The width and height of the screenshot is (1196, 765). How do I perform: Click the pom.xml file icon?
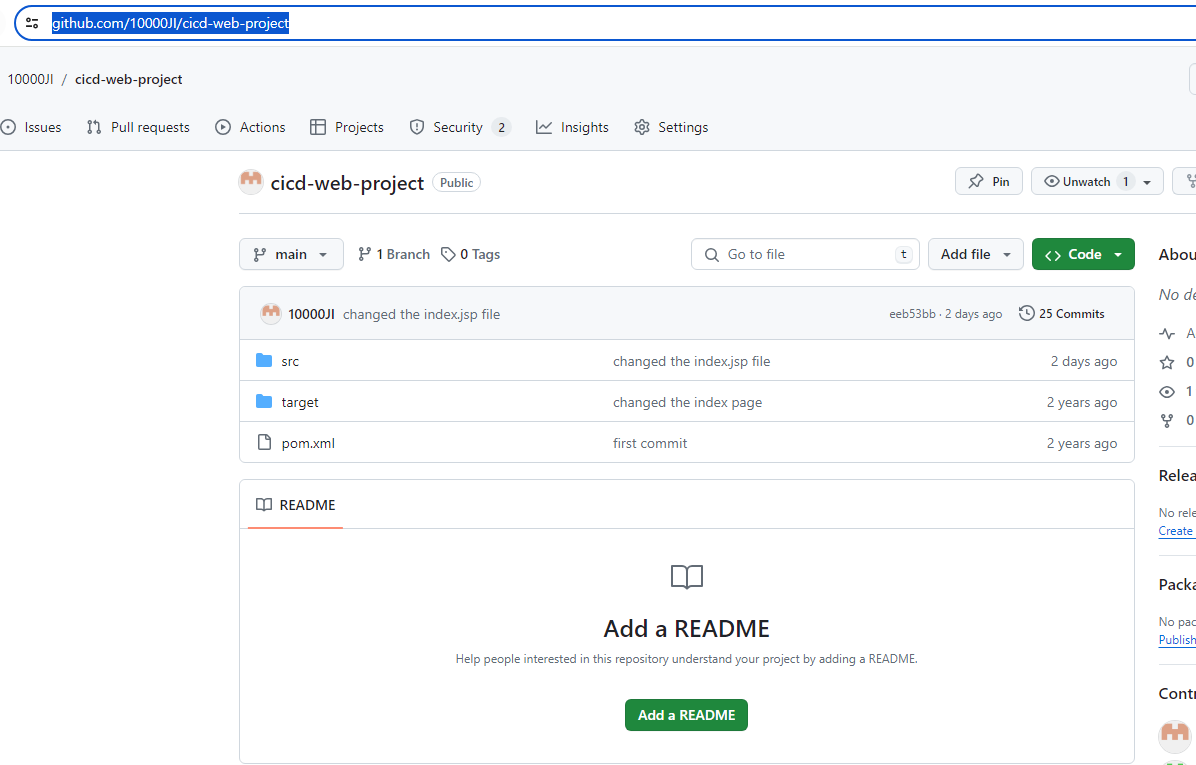tap(264, 442)
